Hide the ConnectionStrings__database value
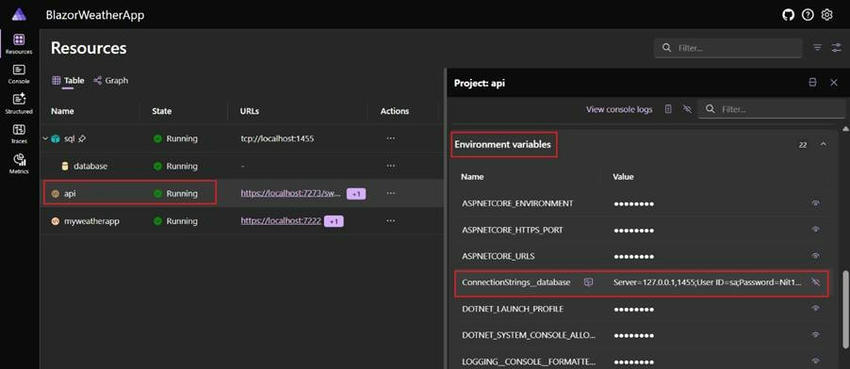This screenshot has width=850, height=369. (x=815, y=282)
